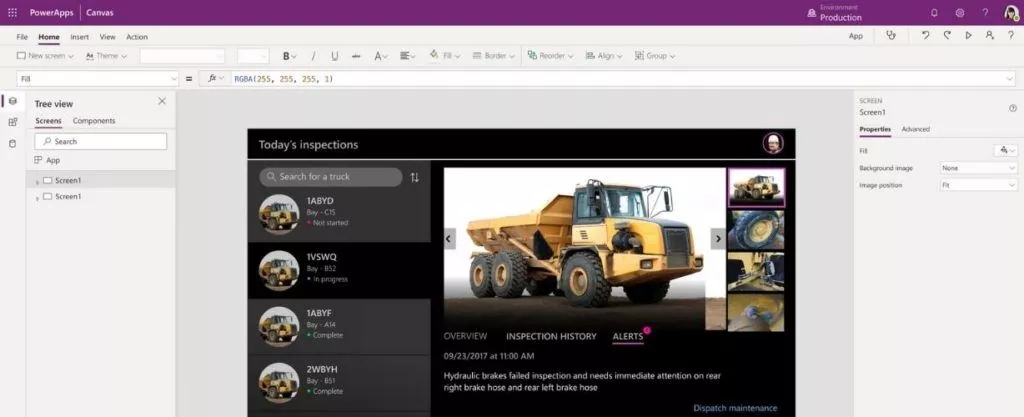This screenshot has height=417, width=1024.
Task: Click the App checker stethoscope icon
Action: pyautogui.click(x=891, y=36)
